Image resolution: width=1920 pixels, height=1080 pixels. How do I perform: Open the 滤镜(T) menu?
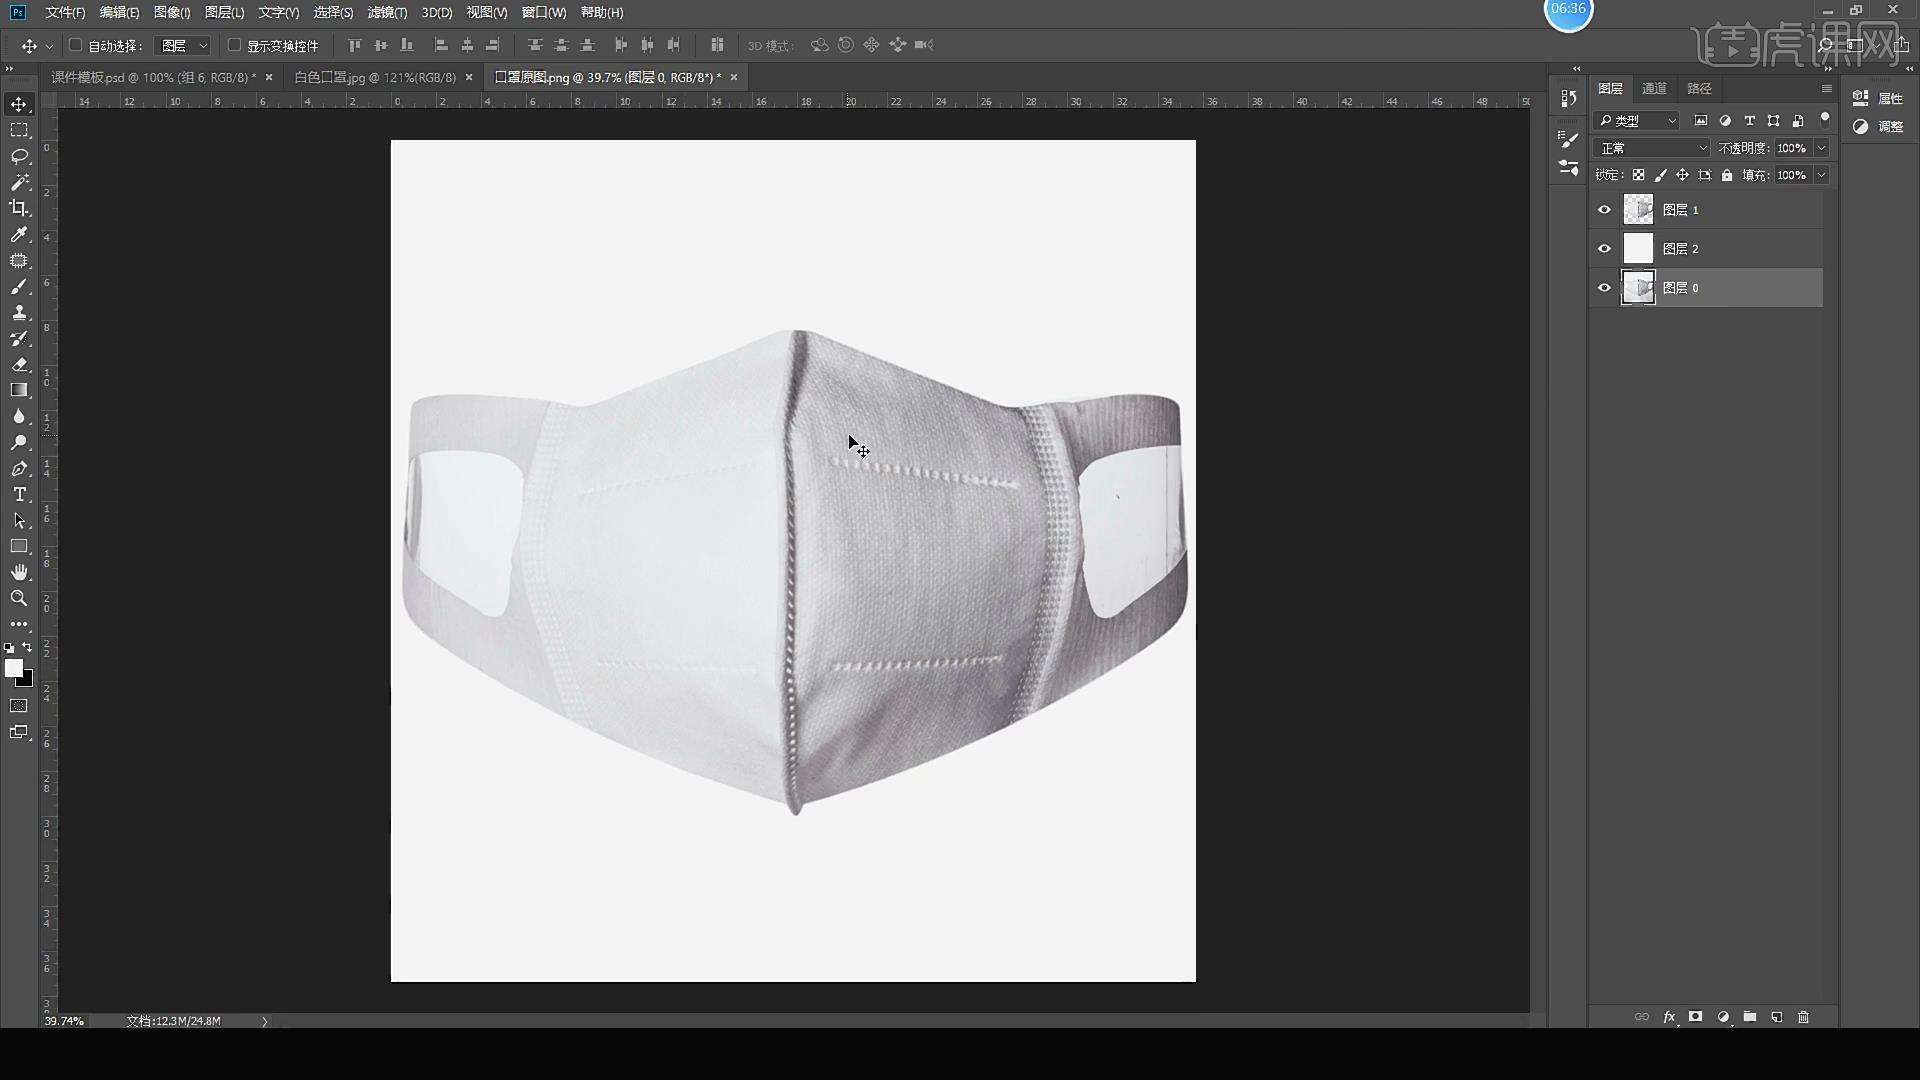(x=387, y=12)
